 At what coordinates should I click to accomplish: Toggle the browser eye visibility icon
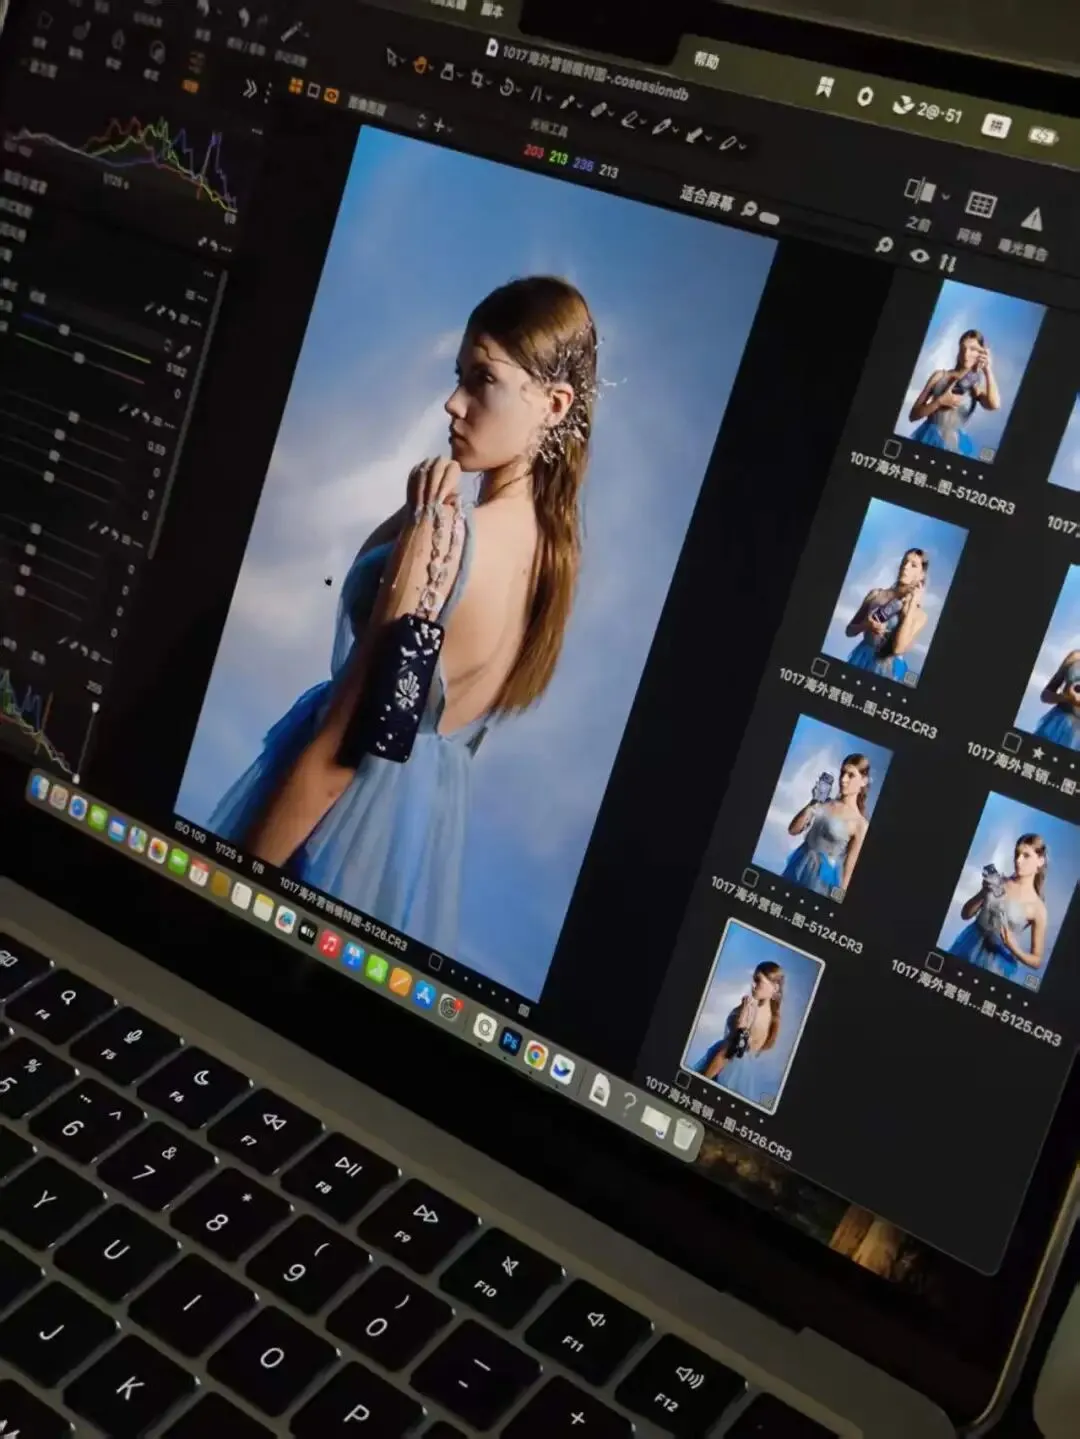(x=919, y=255)
